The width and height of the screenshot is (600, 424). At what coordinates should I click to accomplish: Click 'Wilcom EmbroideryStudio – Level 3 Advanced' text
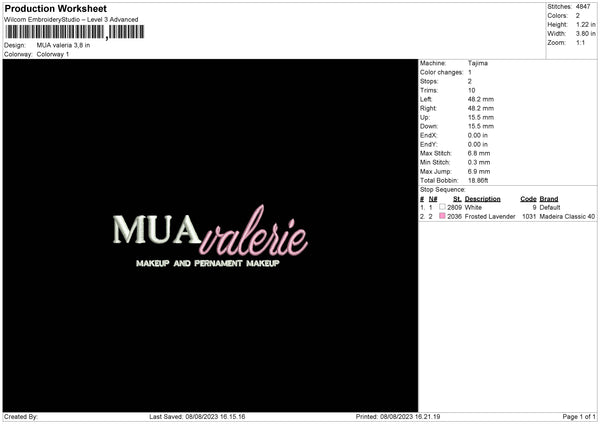click(71, 20)
